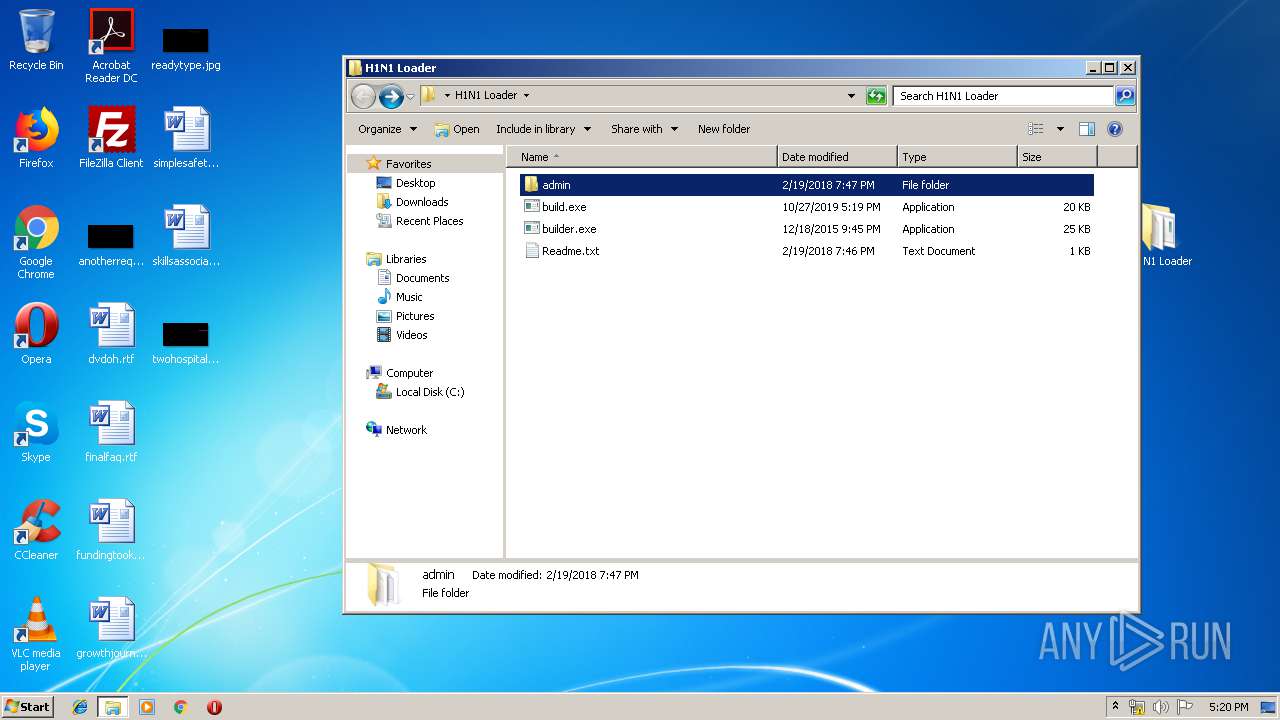Open Opera desktop shortcut
The image size is (1280, 720).
coord(36,334)
